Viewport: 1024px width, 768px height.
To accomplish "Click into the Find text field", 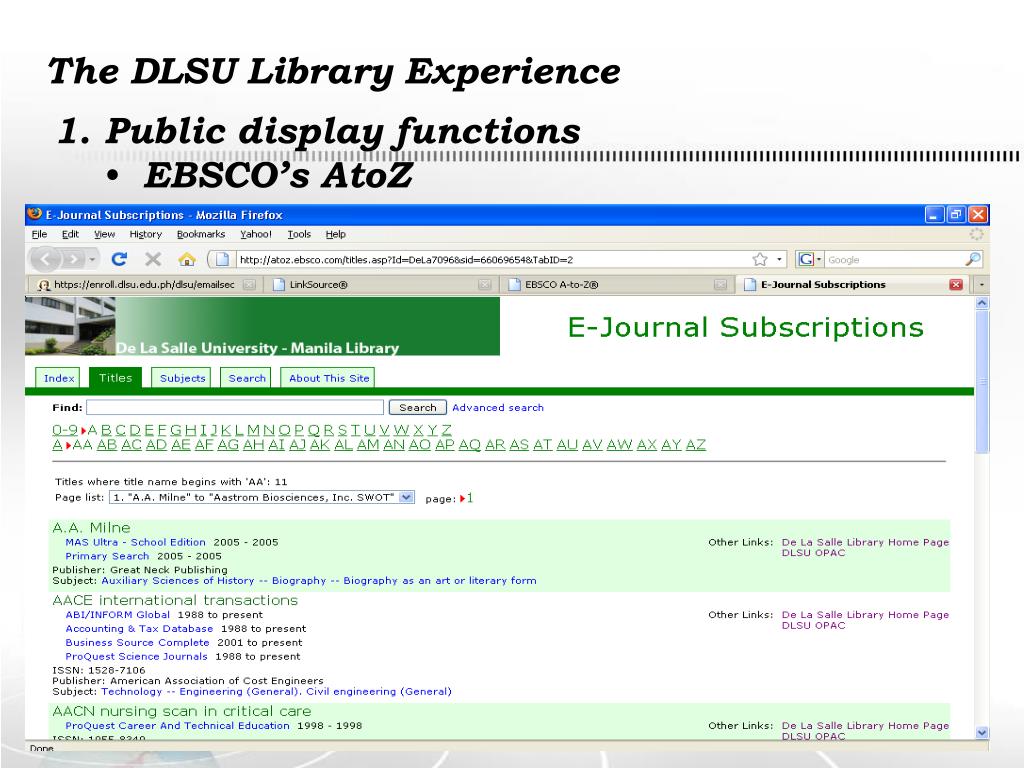I will (x=235, y=408).
